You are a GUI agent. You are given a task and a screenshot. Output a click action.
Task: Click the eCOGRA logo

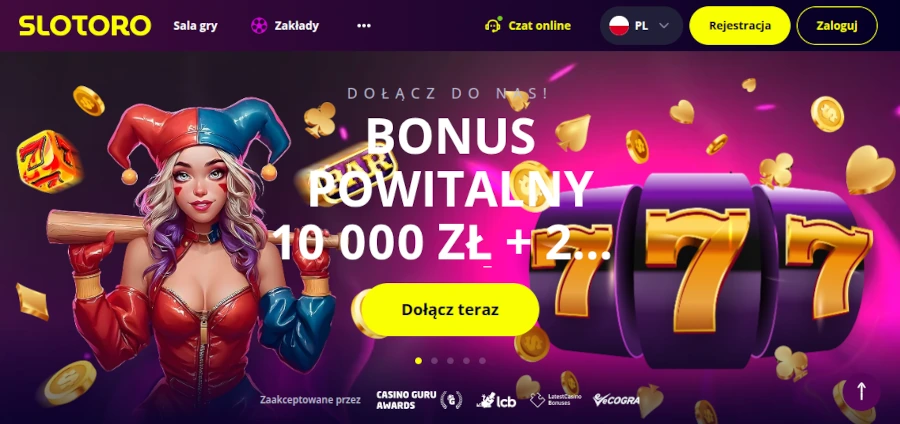pos(616,400)
